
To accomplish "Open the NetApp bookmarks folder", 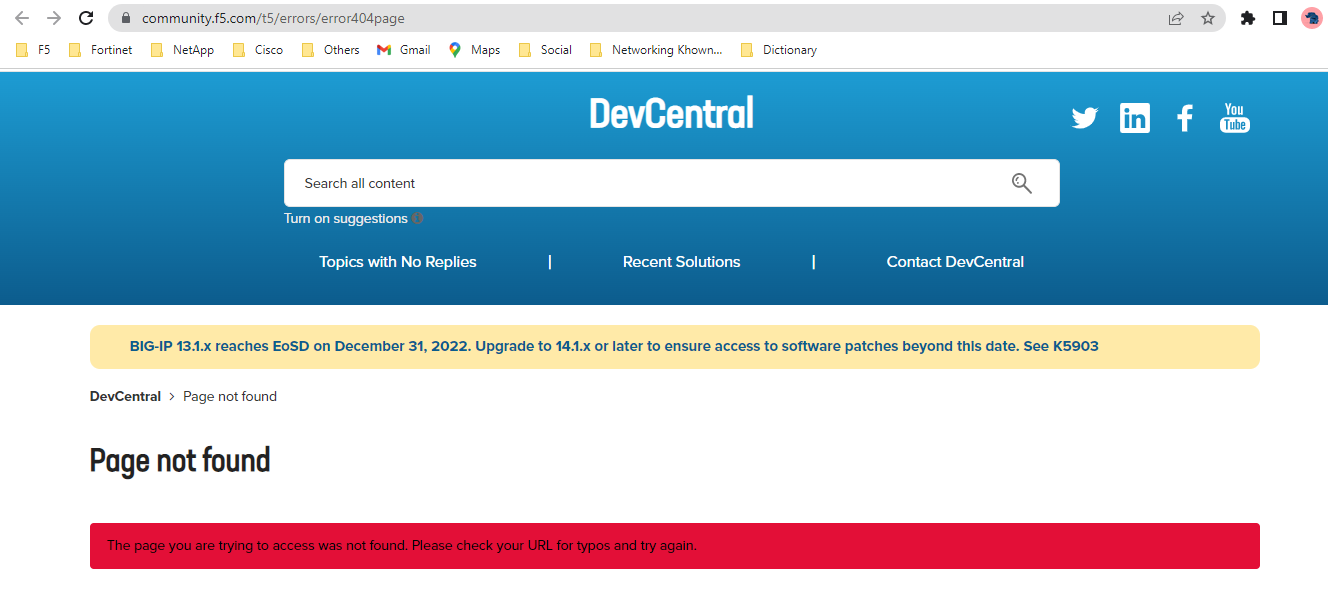I will click(182, 50).
